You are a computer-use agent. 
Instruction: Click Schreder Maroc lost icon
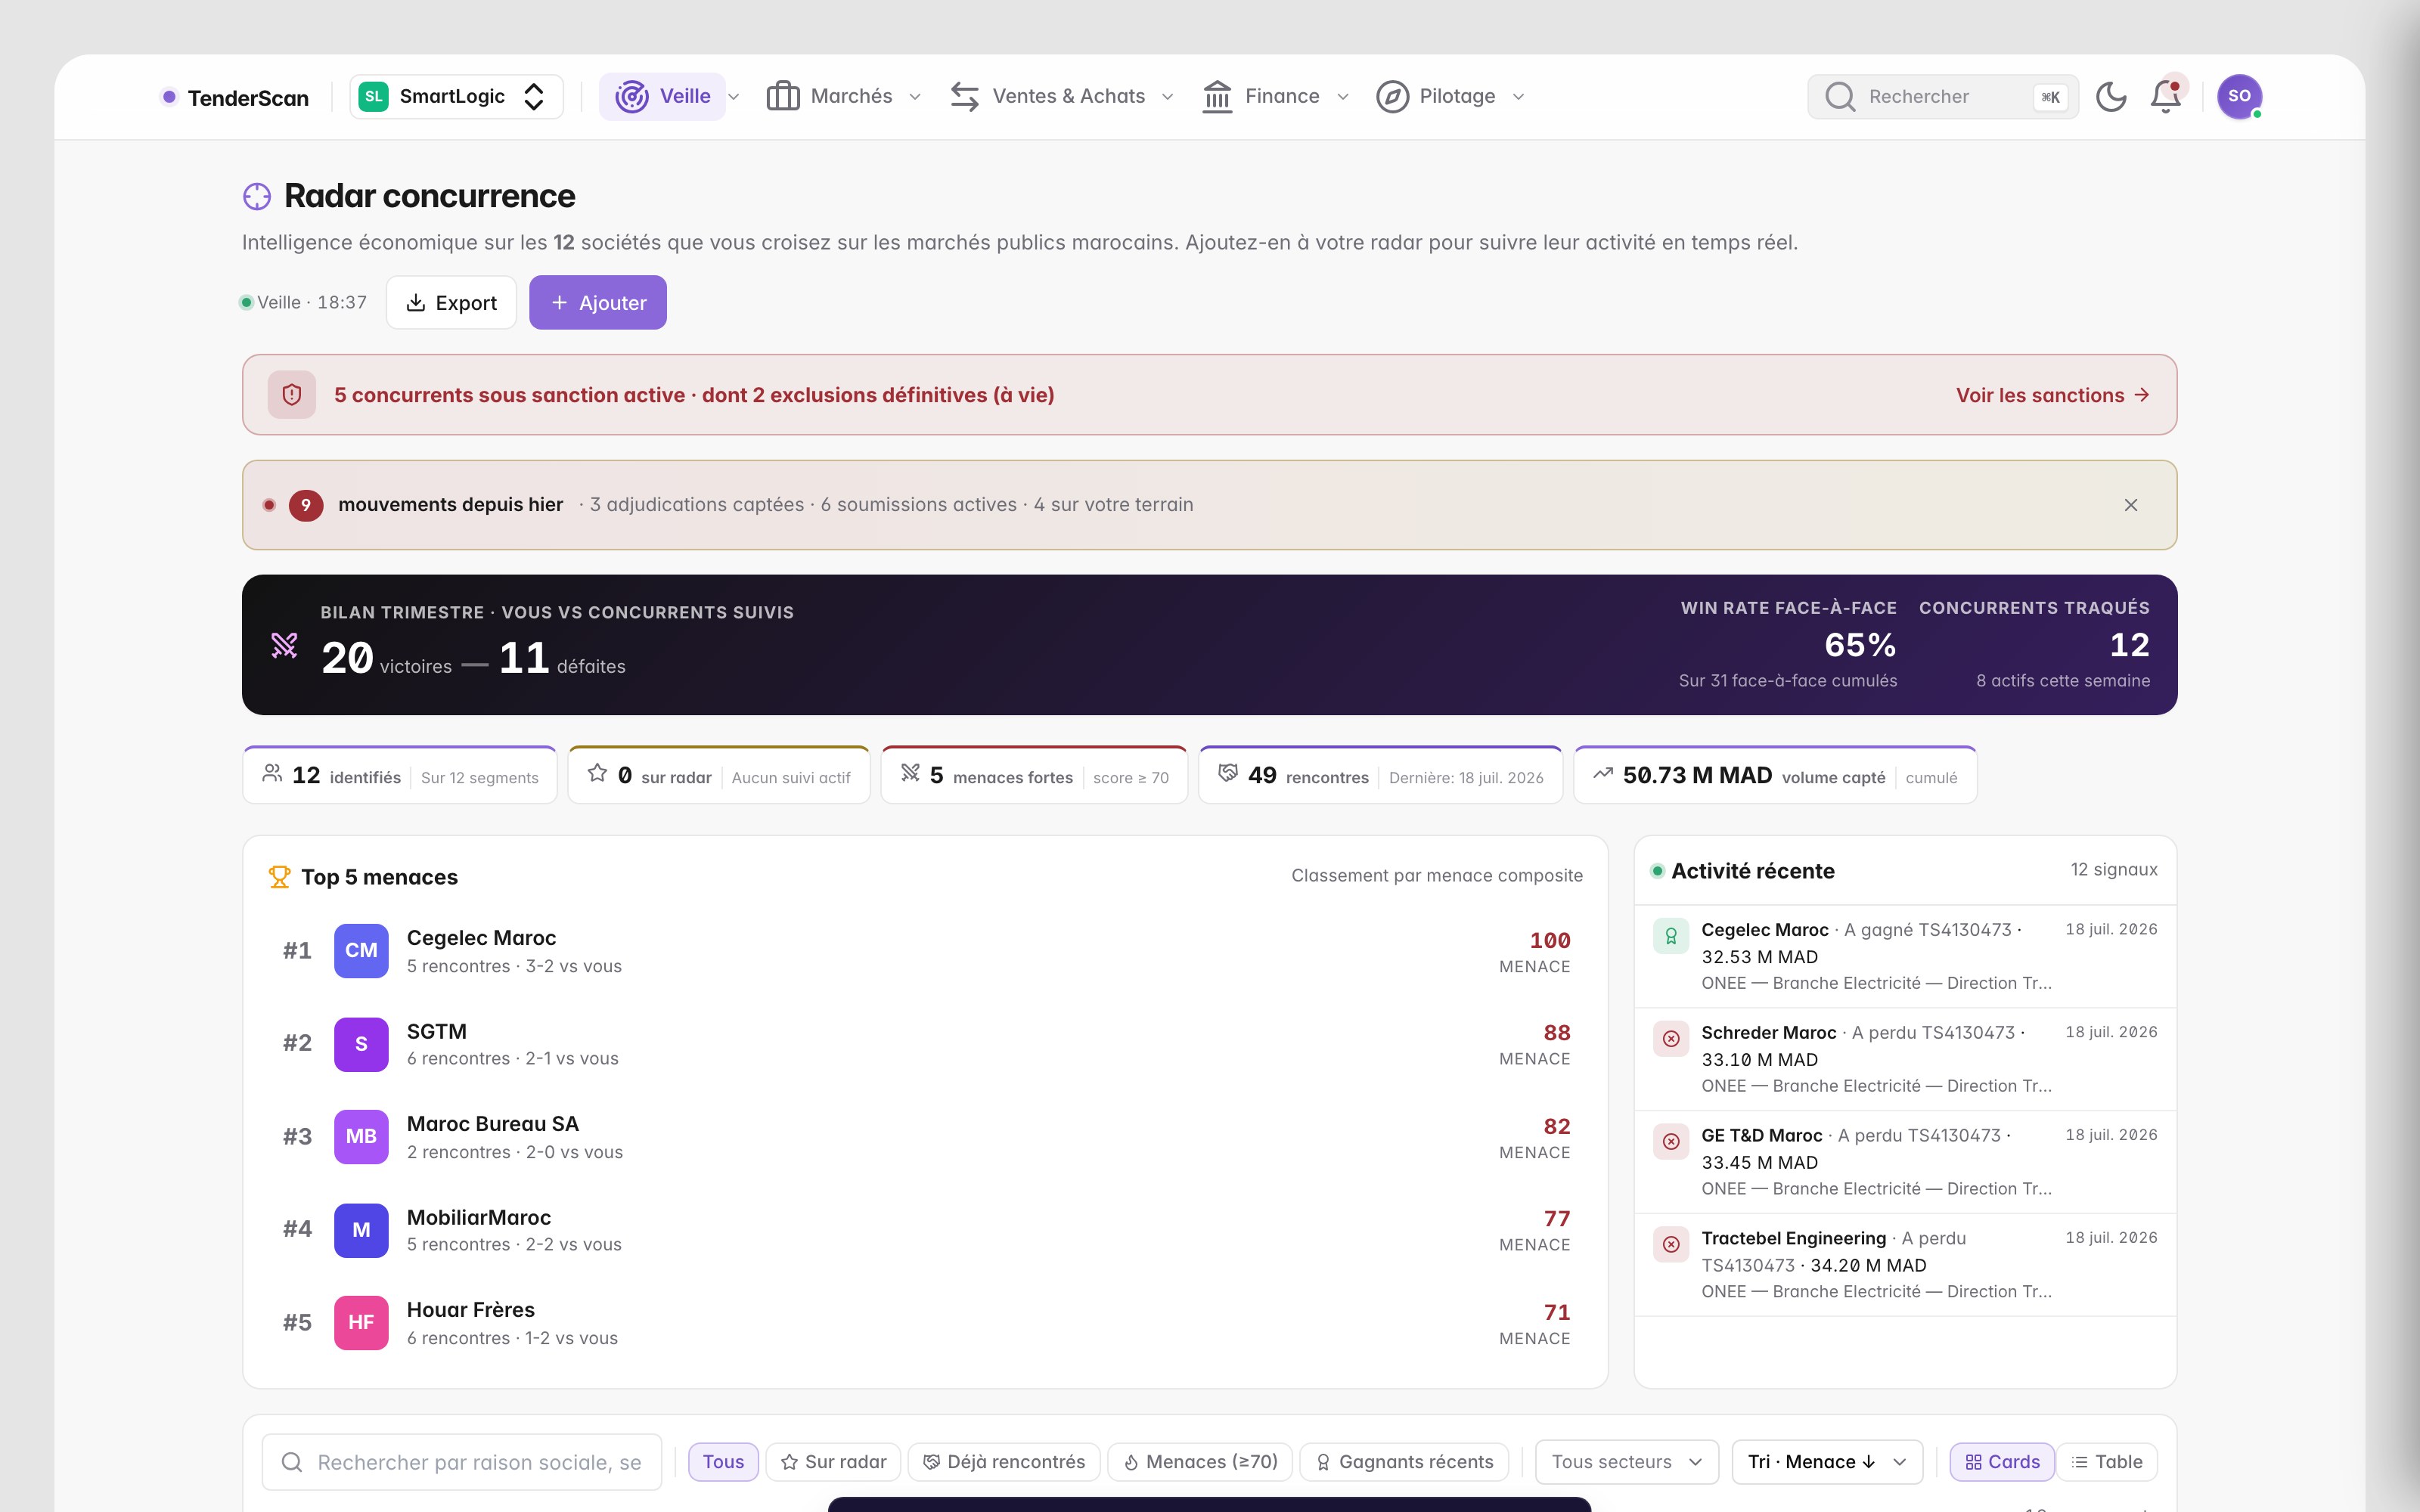pos(1671,1039)
